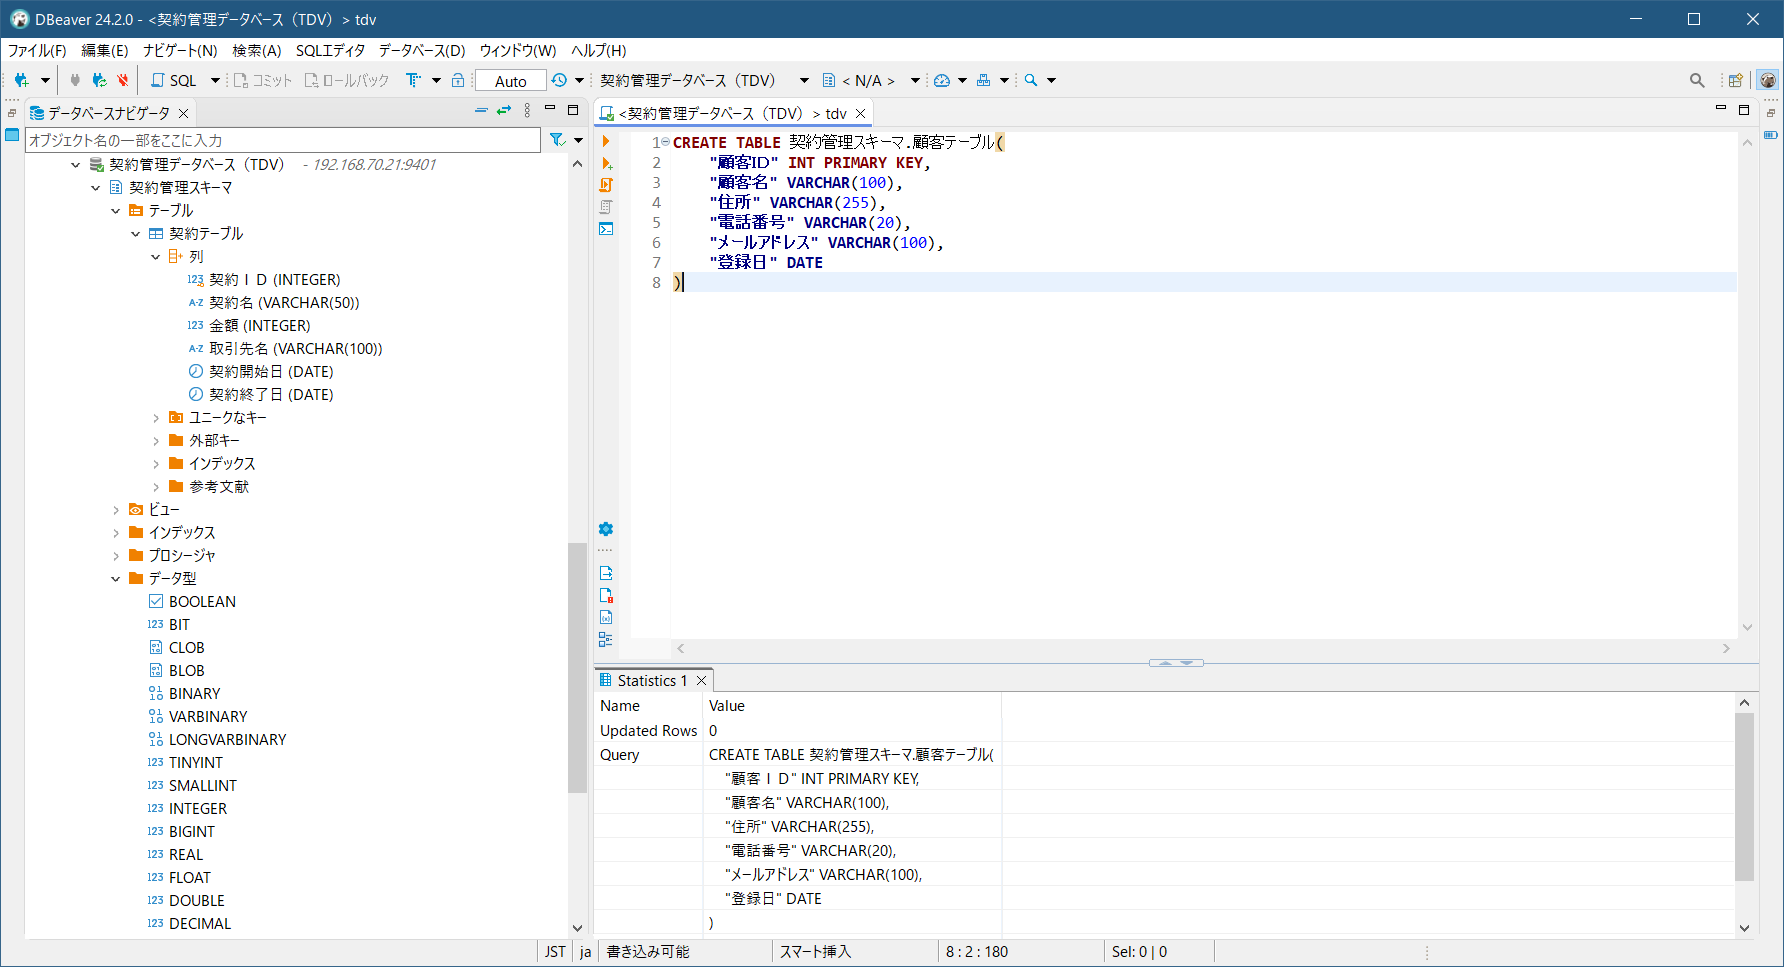Toggle link with editor arrows icon
Image resolution: width=1784 pixels, height=967 pixels.
coord(504,111)
